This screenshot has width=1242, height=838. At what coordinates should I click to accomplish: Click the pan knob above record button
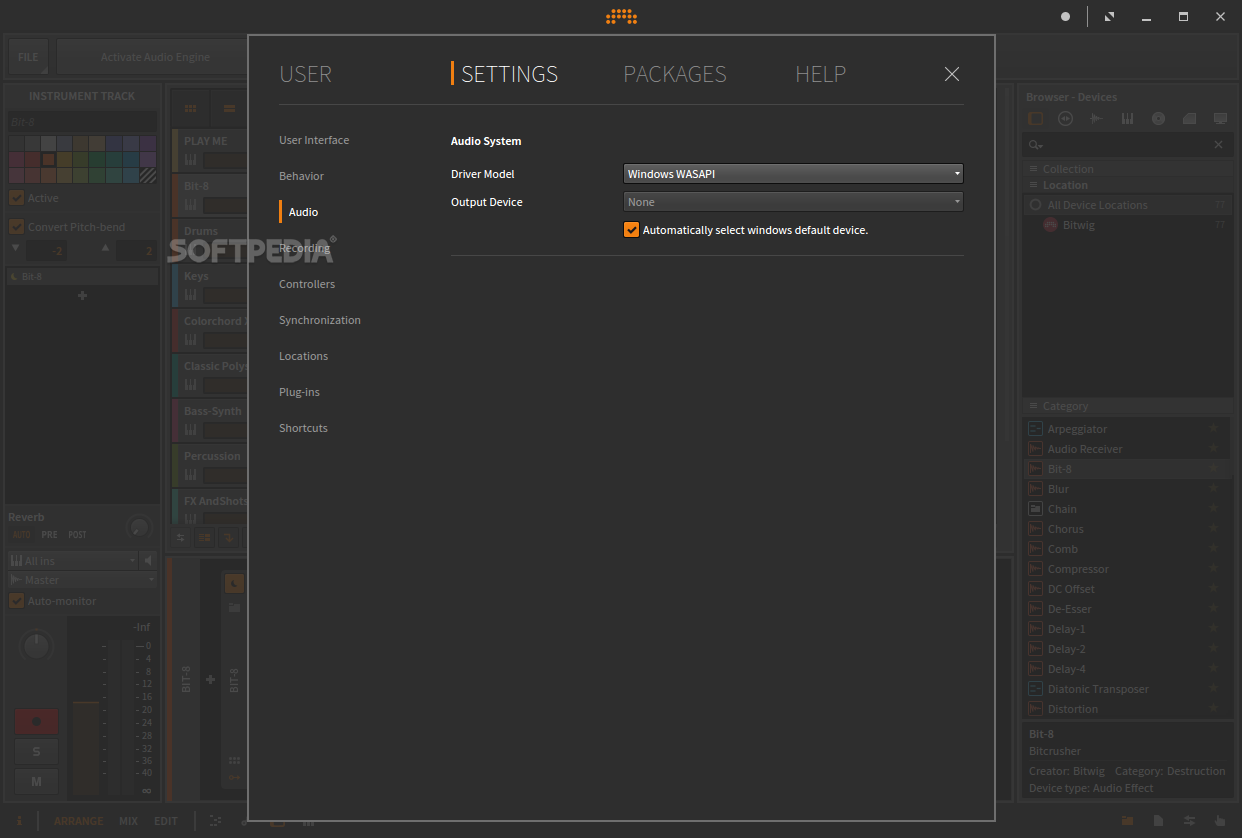[36, 646]
